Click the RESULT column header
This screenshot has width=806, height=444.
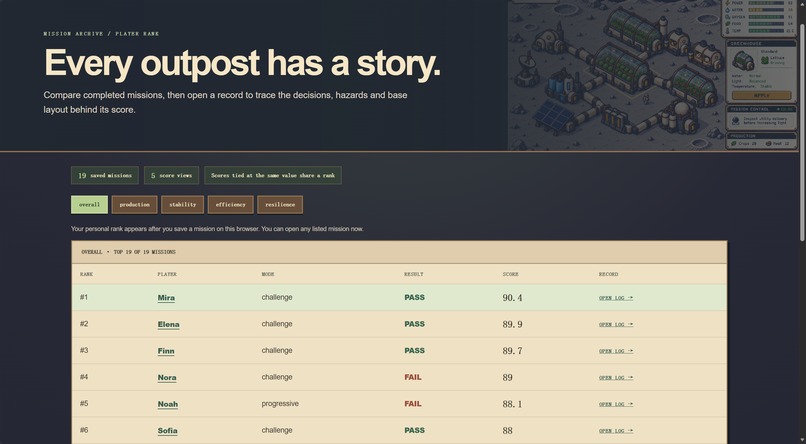click(x=414, y=274)
